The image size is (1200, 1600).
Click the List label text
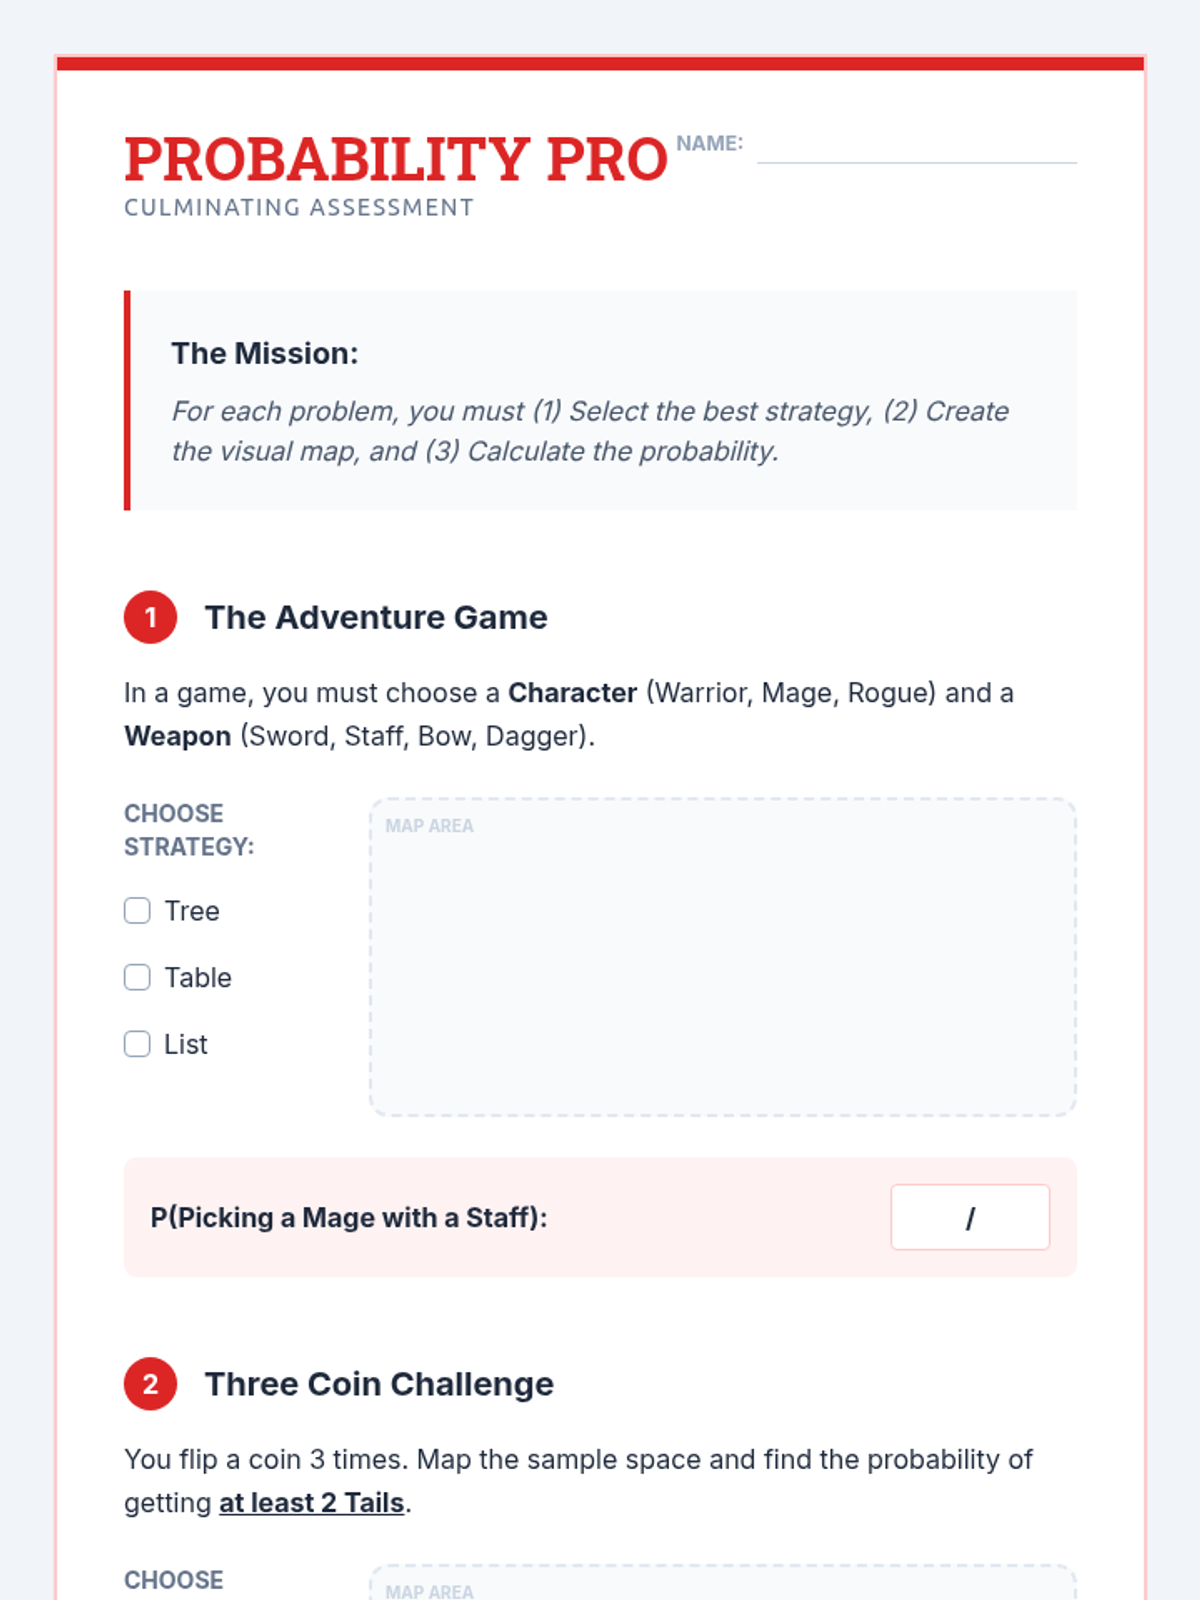point(186,1044)
